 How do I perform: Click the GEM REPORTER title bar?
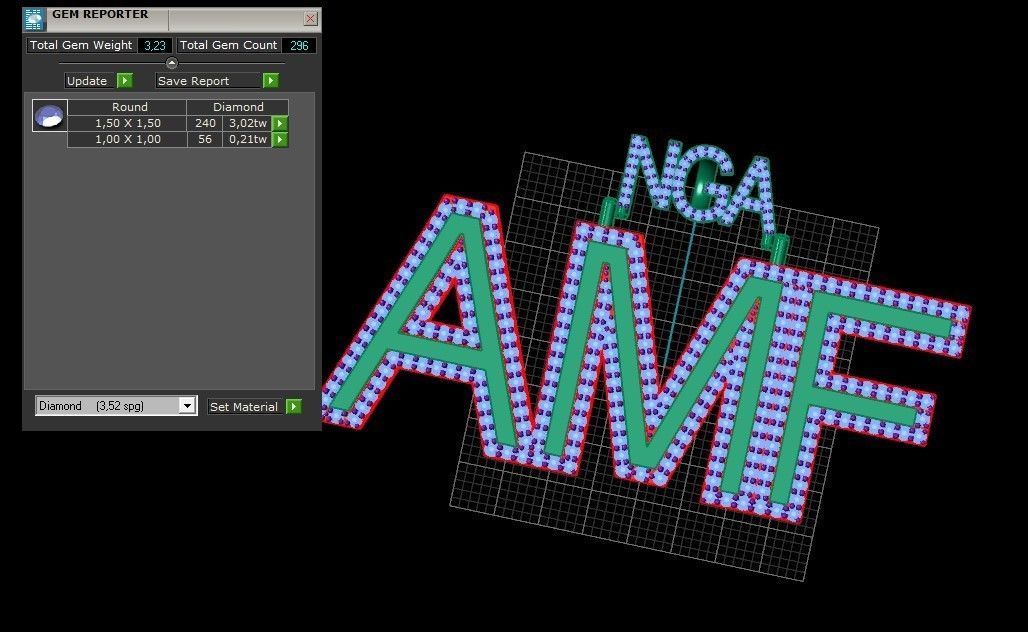174,18
